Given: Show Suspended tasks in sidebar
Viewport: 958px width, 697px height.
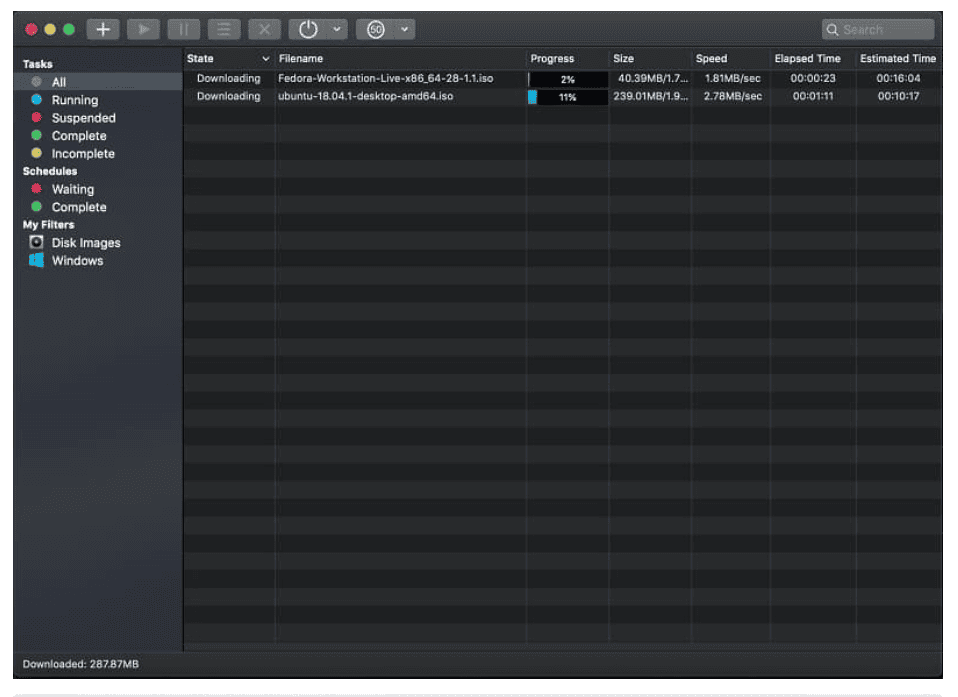Looking at the screenshot, I should (x=84, y=118).
